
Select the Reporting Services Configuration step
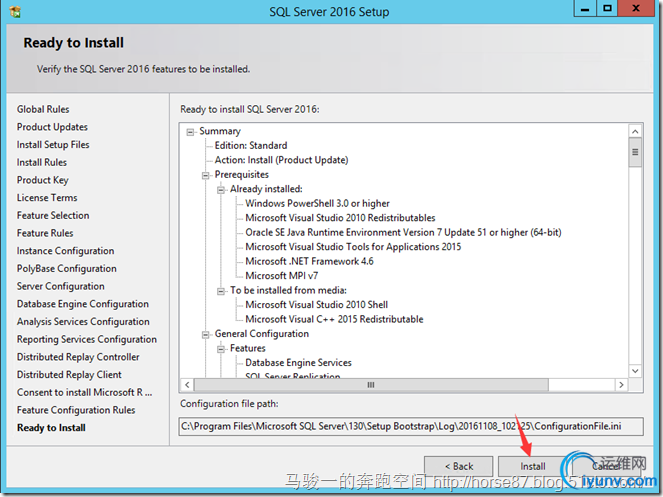87,340
